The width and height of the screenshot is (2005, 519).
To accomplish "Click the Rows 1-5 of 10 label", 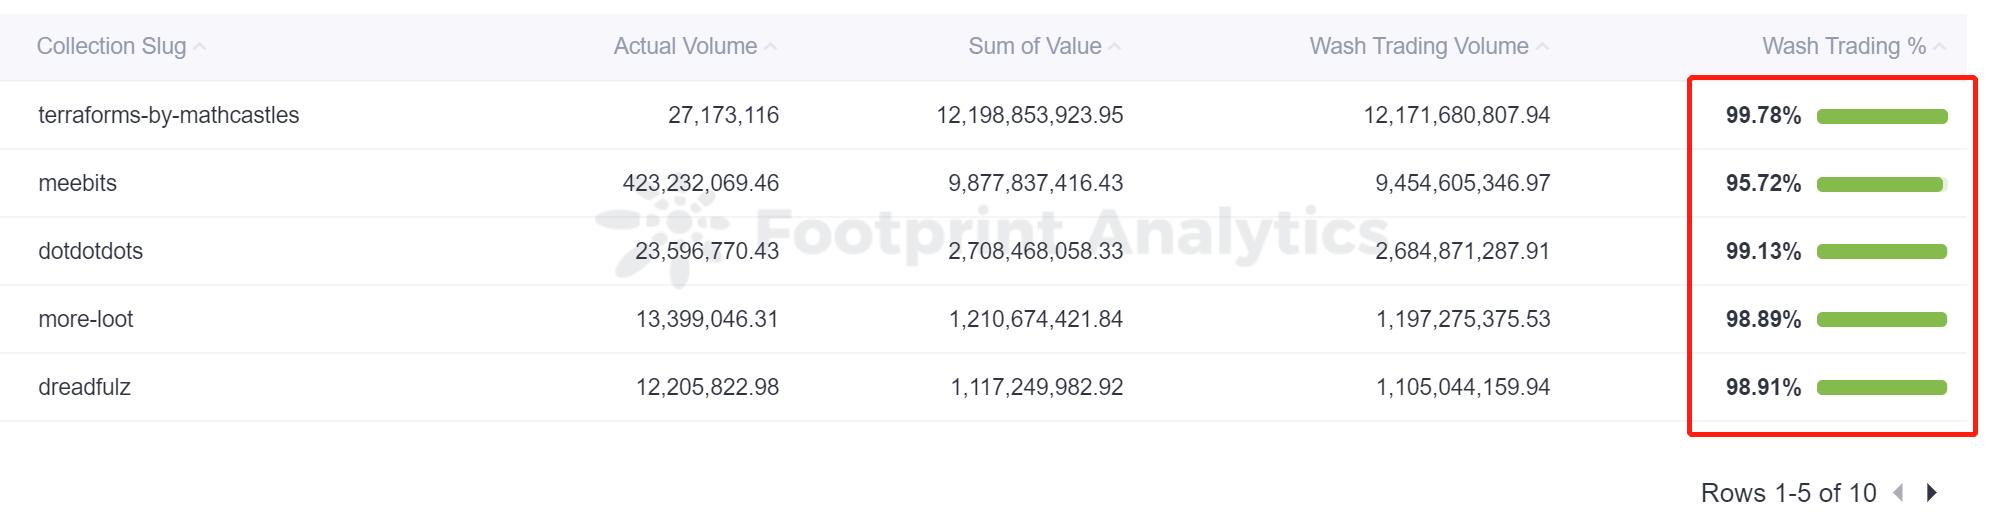I will tap(1788, 493).
